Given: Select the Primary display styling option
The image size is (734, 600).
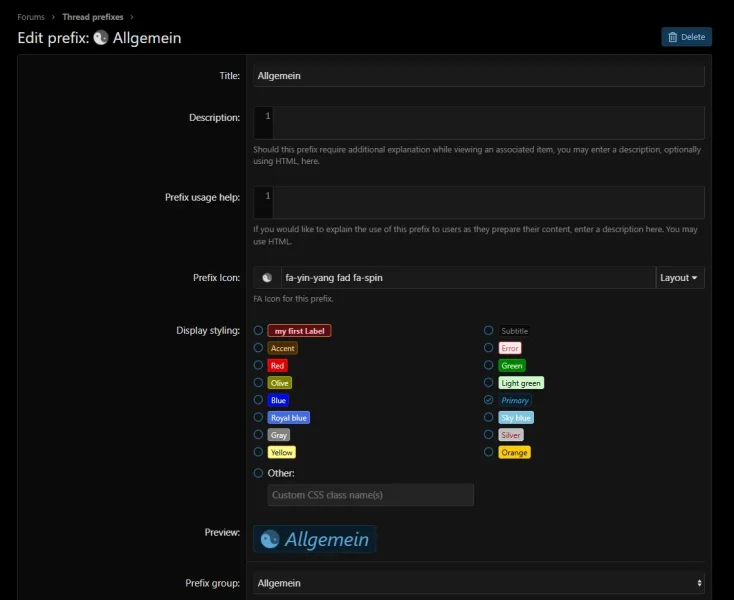Looking at the screenshot, I should point(489,400).
